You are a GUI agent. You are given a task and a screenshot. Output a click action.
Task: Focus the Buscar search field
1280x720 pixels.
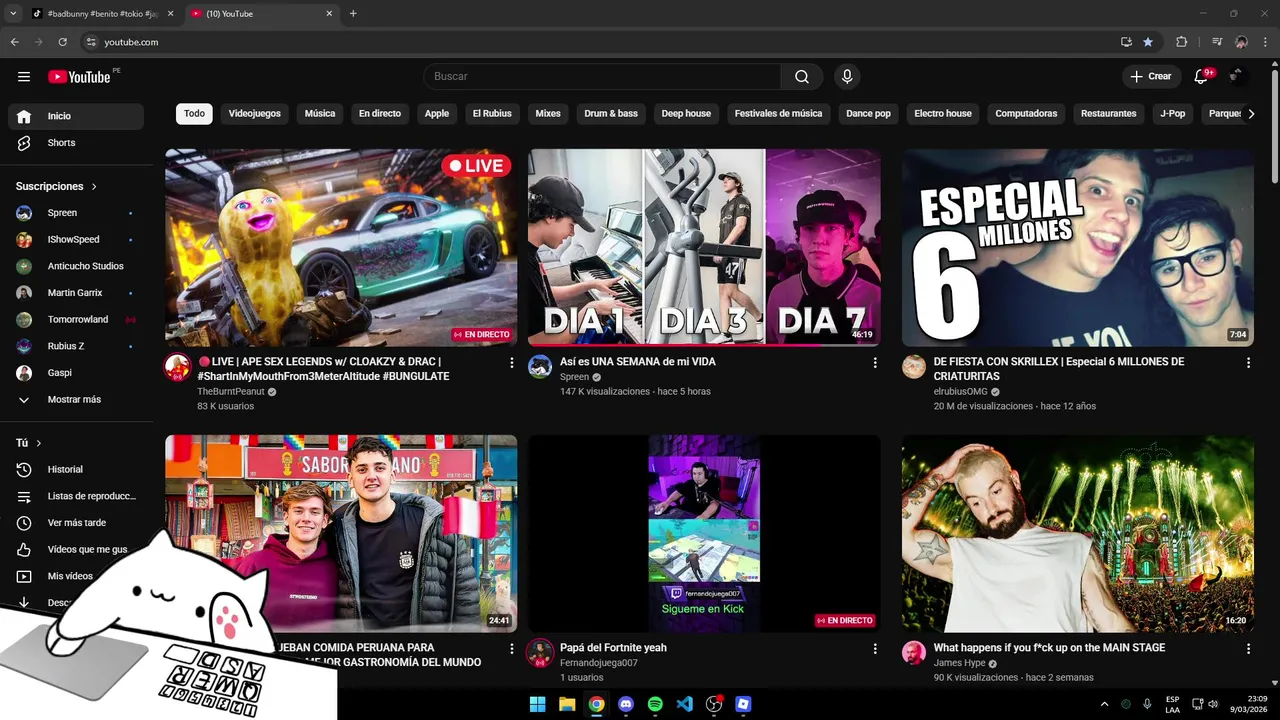click(x=602, y=77)
